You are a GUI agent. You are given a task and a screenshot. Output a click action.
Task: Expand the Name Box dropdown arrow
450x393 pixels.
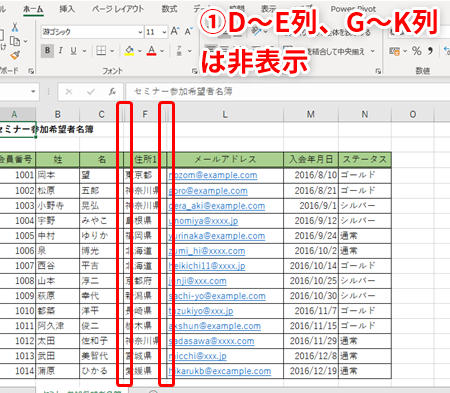coord(33,91)
